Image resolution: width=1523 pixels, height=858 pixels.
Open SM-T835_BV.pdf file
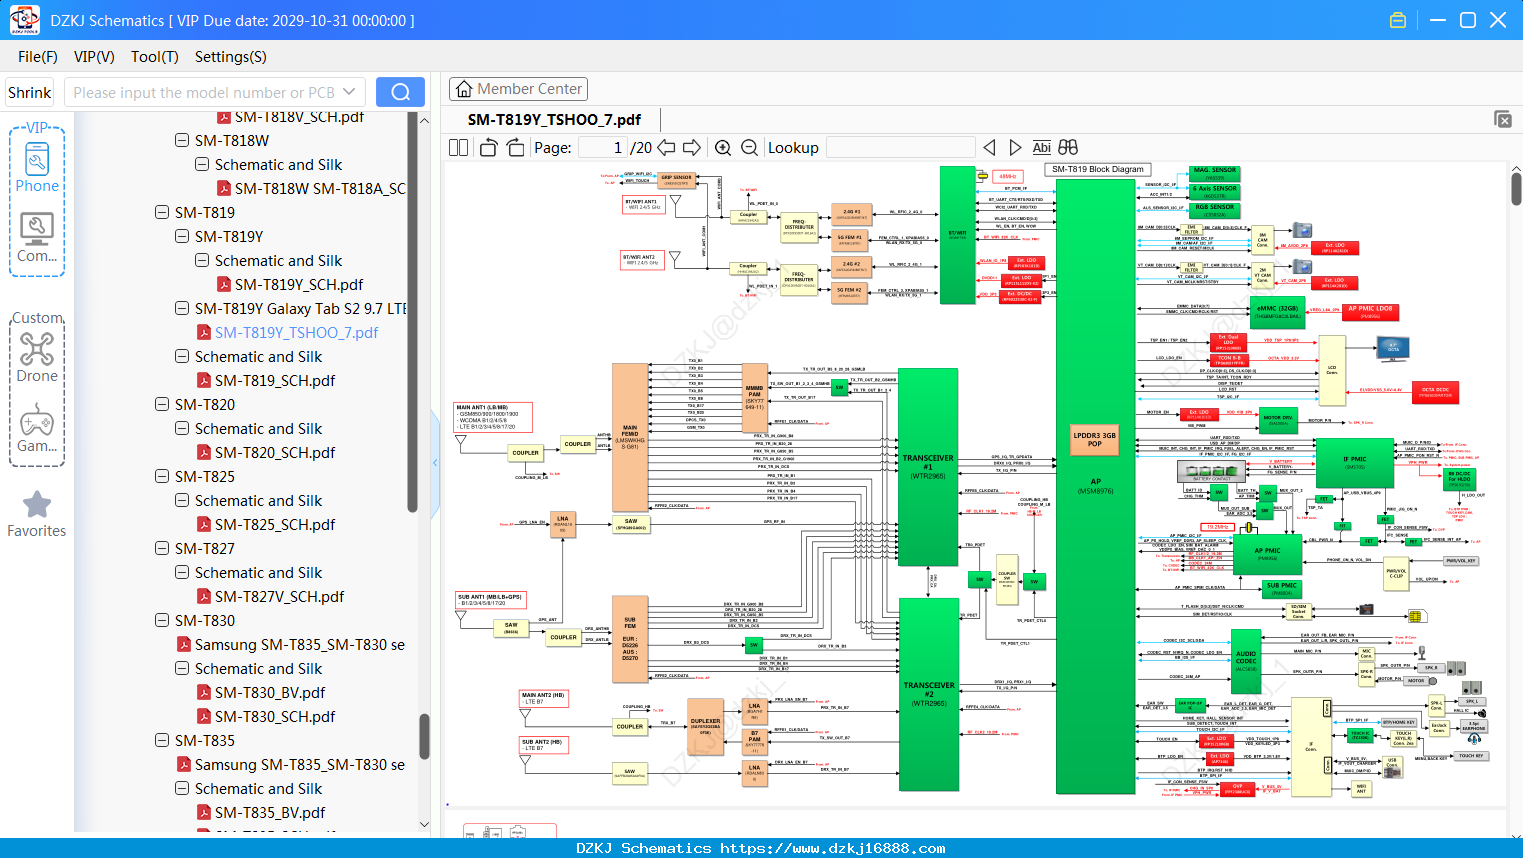click(270, 813)
